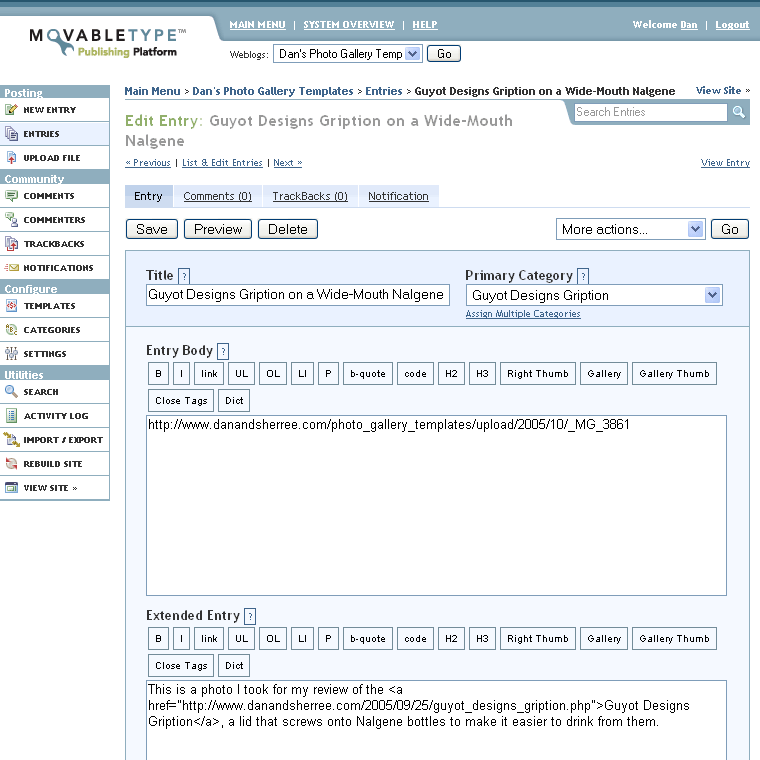The width and height of the screenshot is (760, 760).
Task: Click inside the Search Entries field
Action: click(x=650, y=112)
